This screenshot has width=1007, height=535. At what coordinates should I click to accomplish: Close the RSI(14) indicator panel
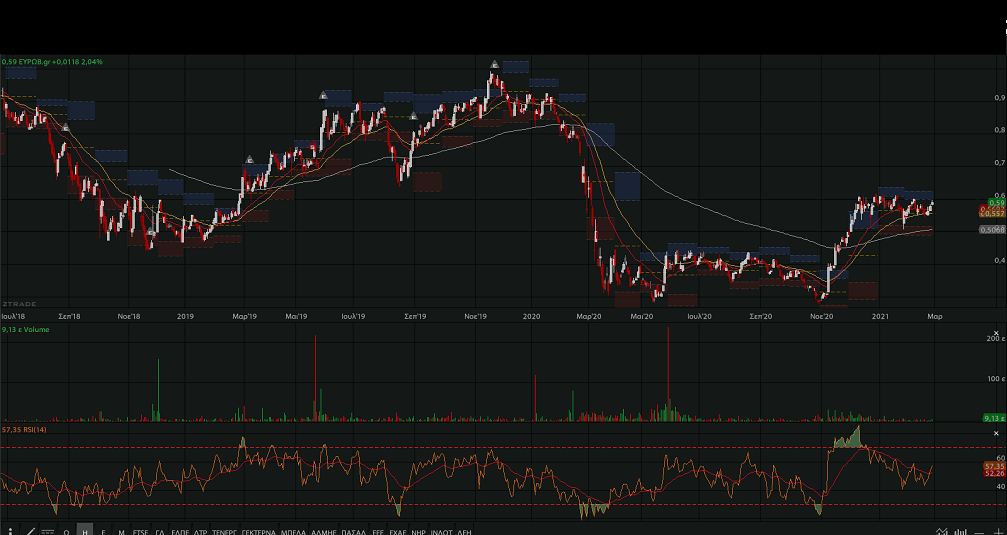click(x=996, y=433)
